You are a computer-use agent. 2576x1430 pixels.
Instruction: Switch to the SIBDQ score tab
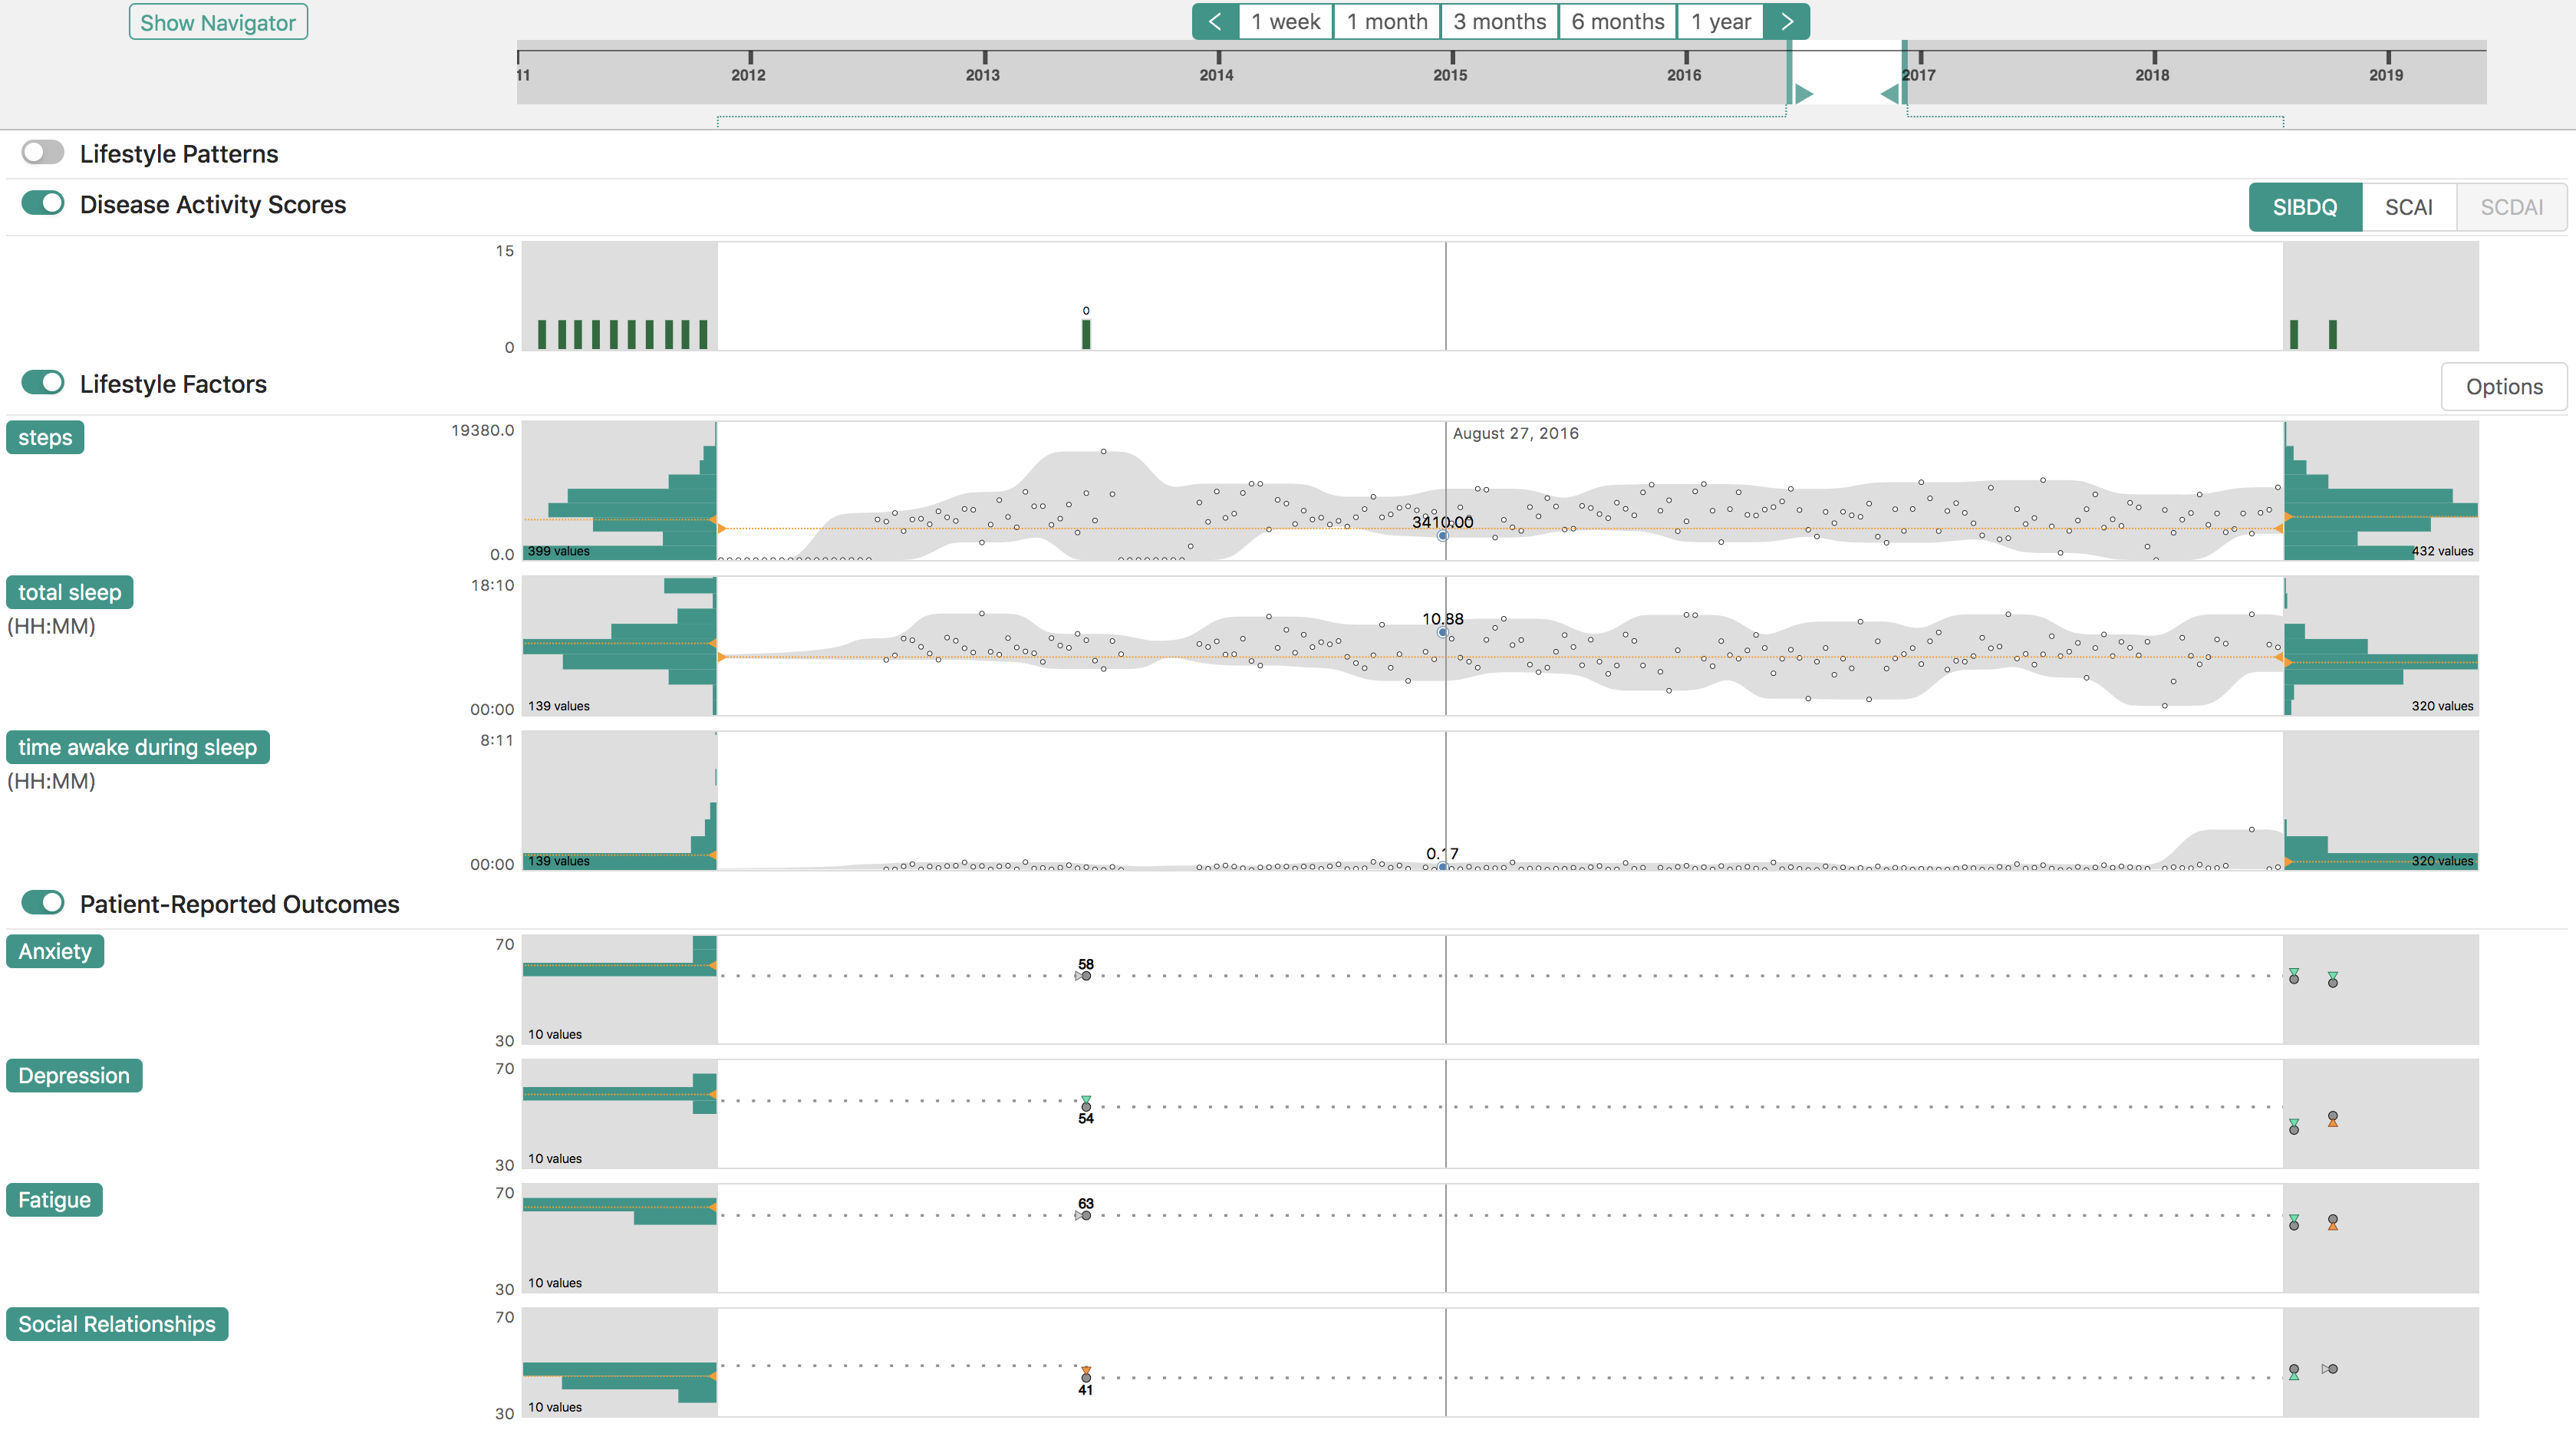[2305, 207]
